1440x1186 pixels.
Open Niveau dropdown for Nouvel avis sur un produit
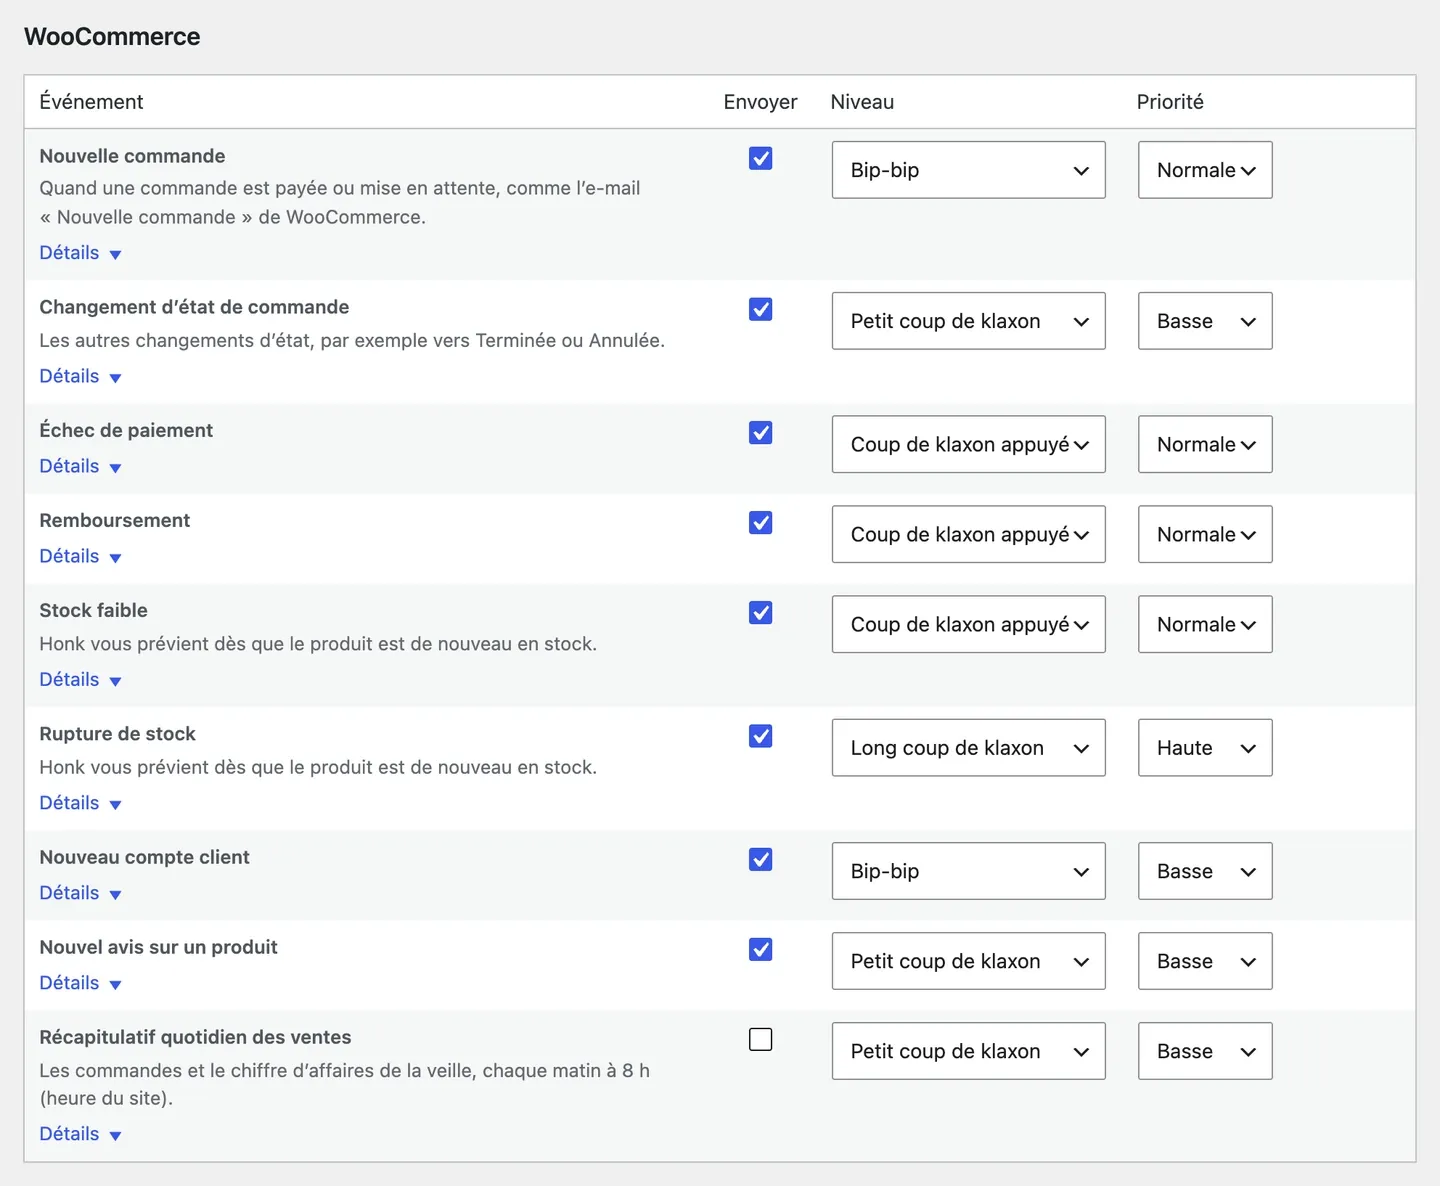point(968,961)
